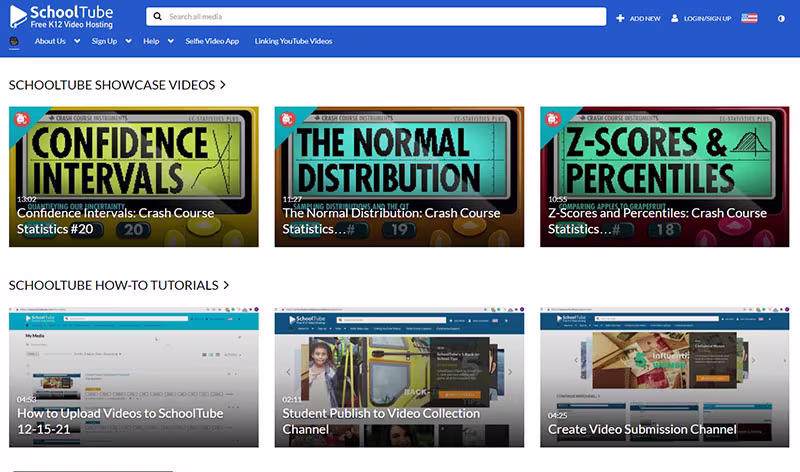Focus the Search all media field
800x472 pixels.
point(376,16)
